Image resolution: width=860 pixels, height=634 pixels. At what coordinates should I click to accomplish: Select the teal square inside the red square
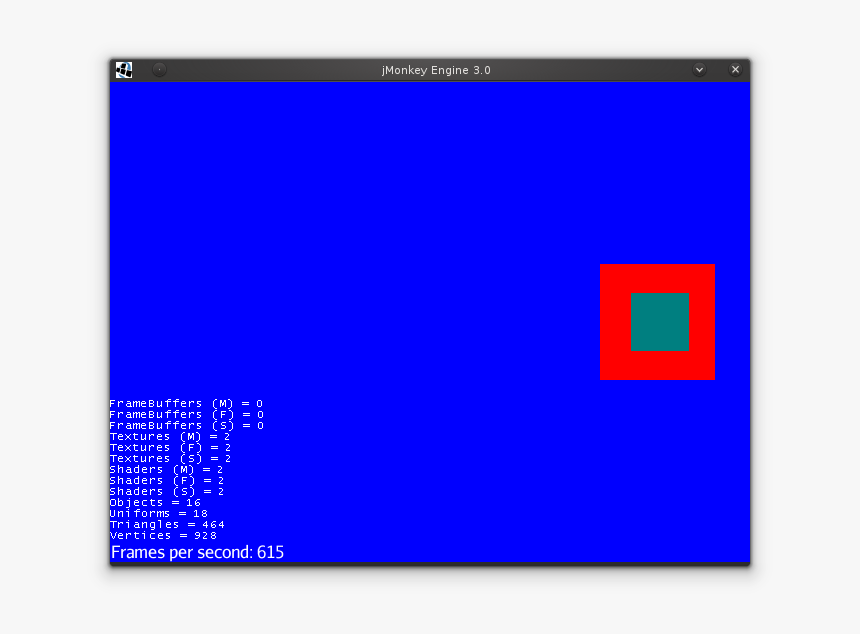(x=660, y=323)
